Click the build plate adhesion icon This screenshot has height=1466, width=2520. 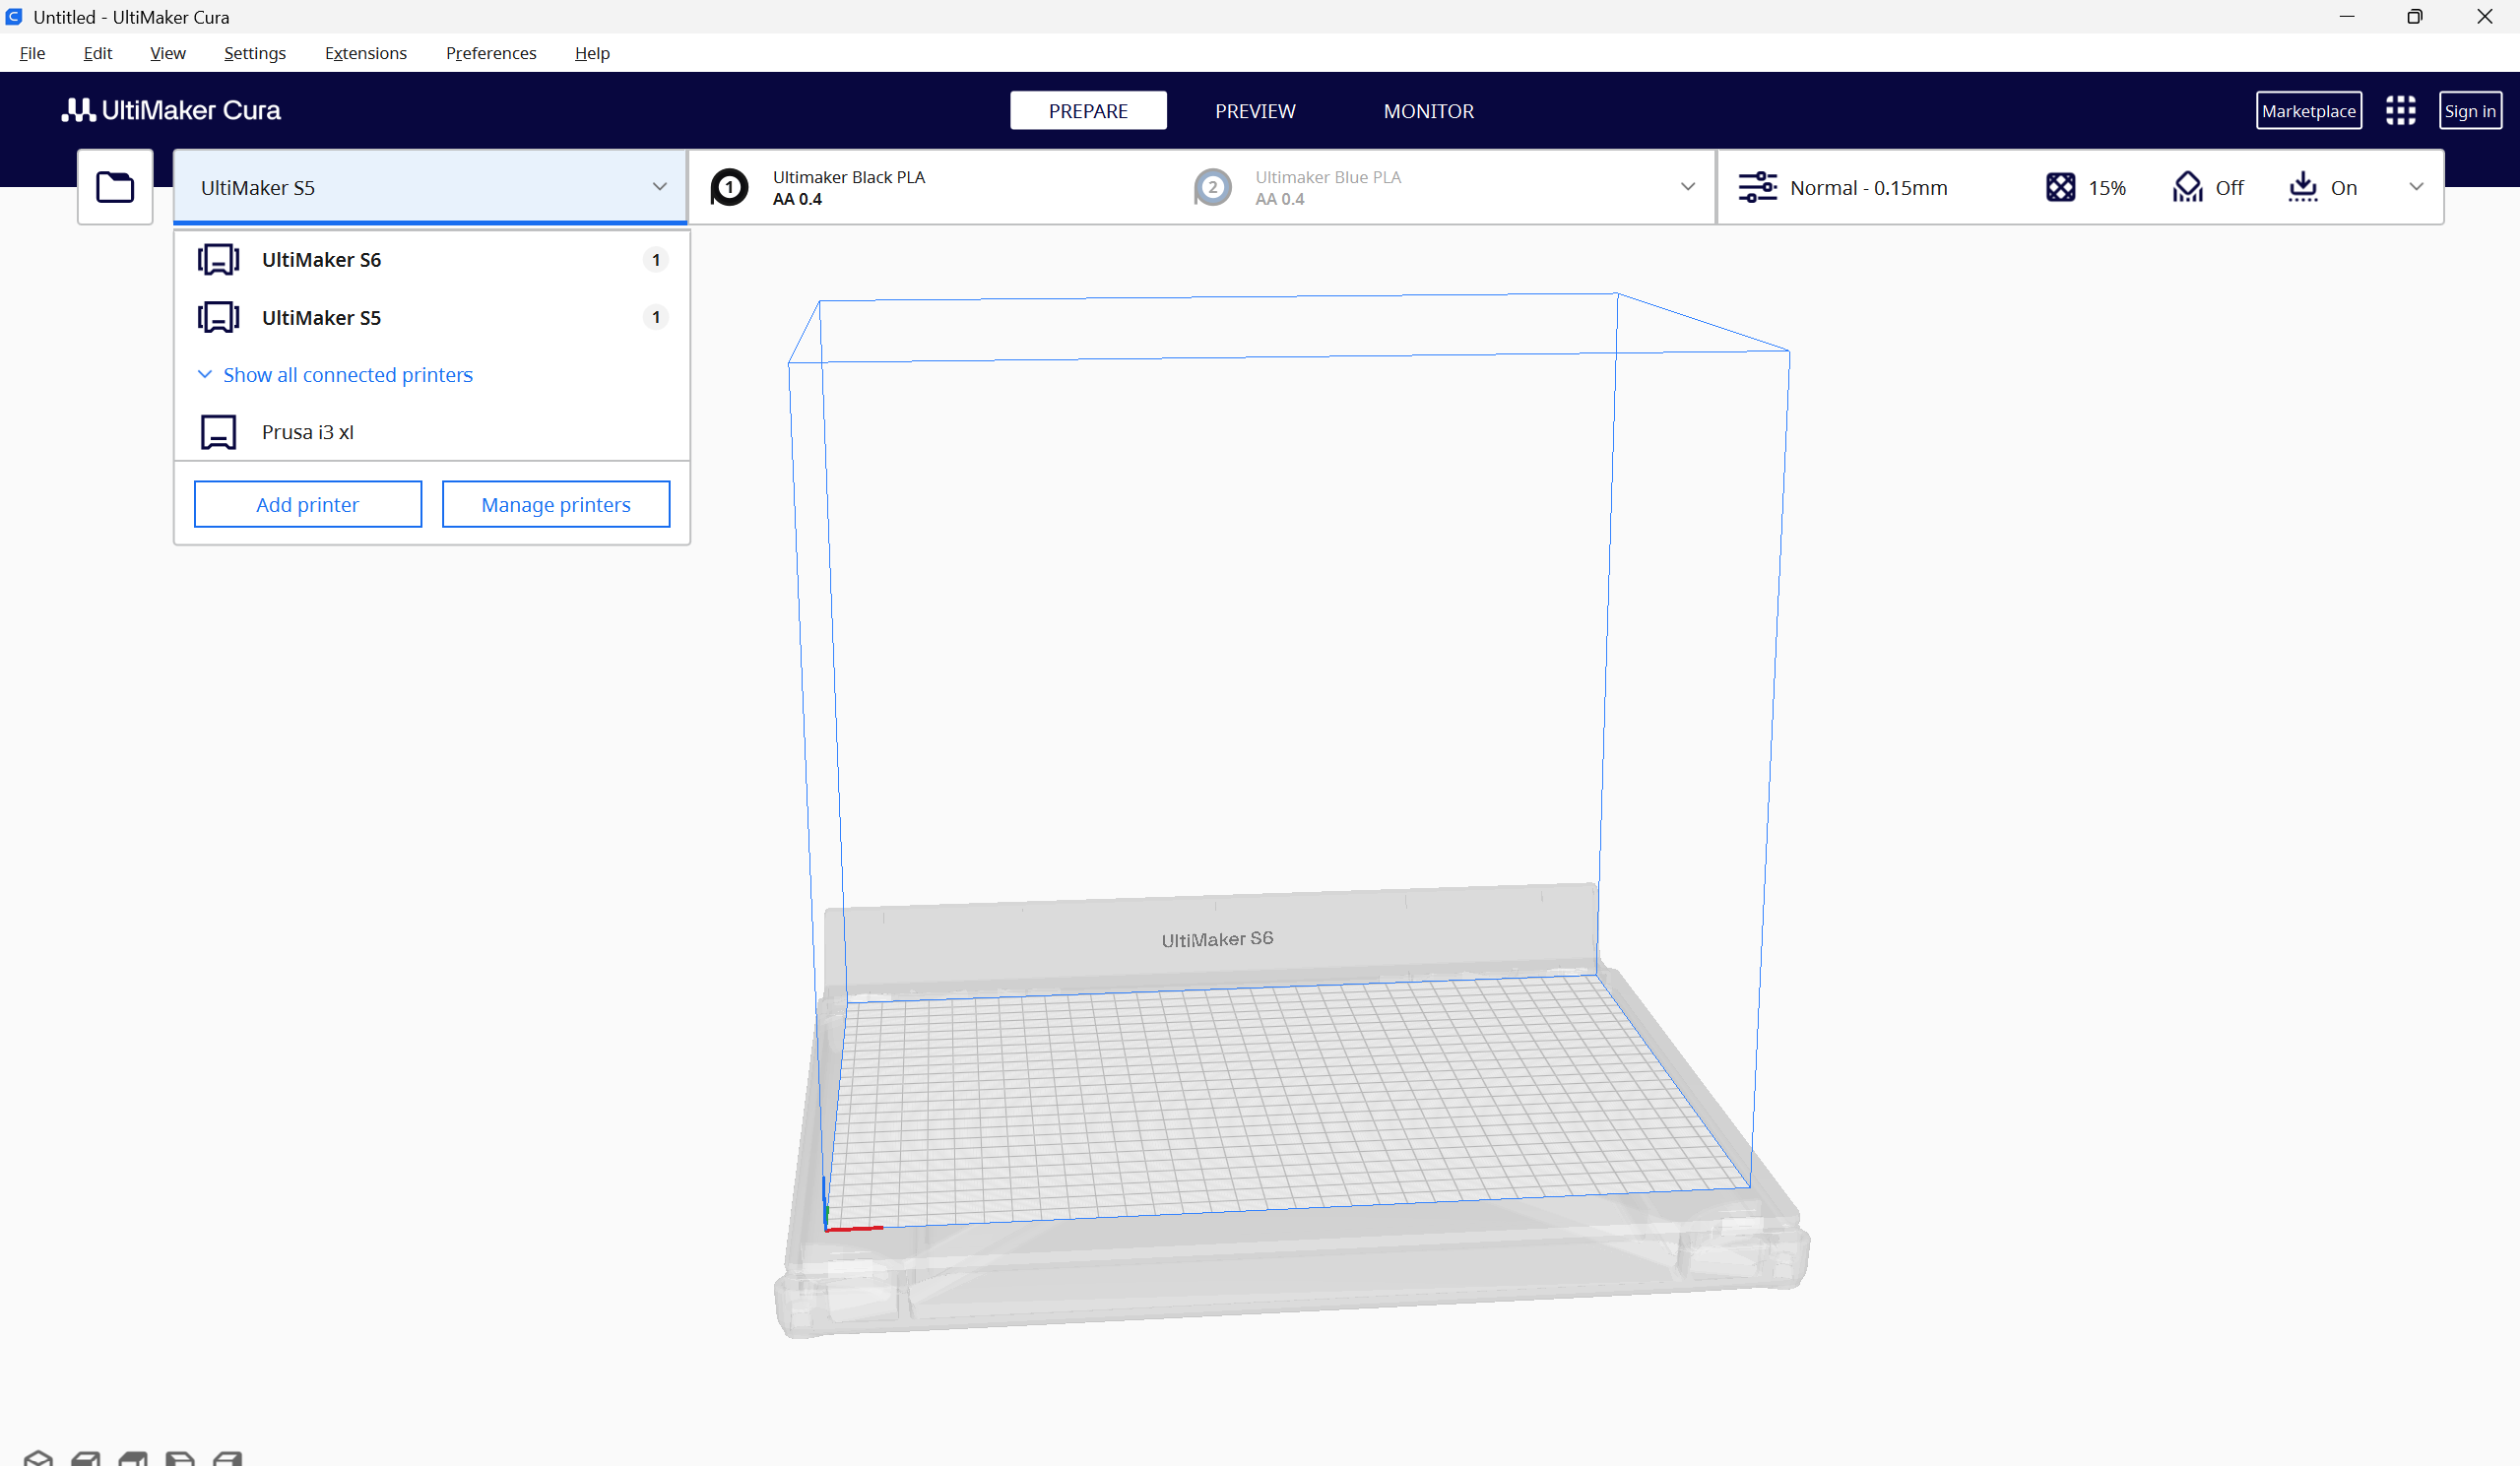[x=2302, y=187]
